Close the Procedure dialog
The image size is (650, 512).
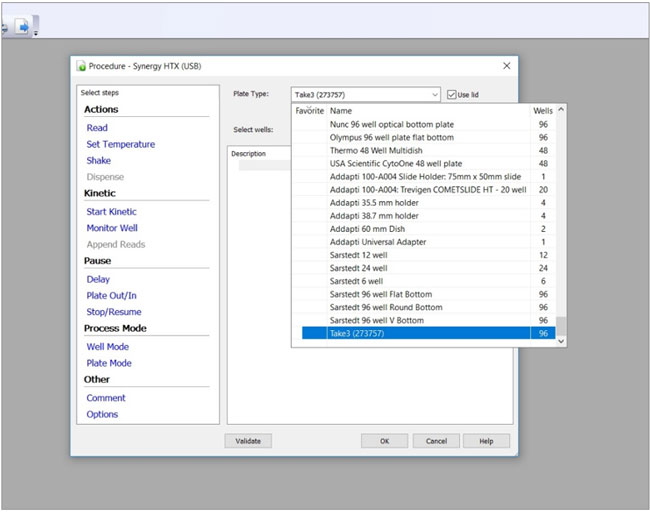click(x=506, y=66)
